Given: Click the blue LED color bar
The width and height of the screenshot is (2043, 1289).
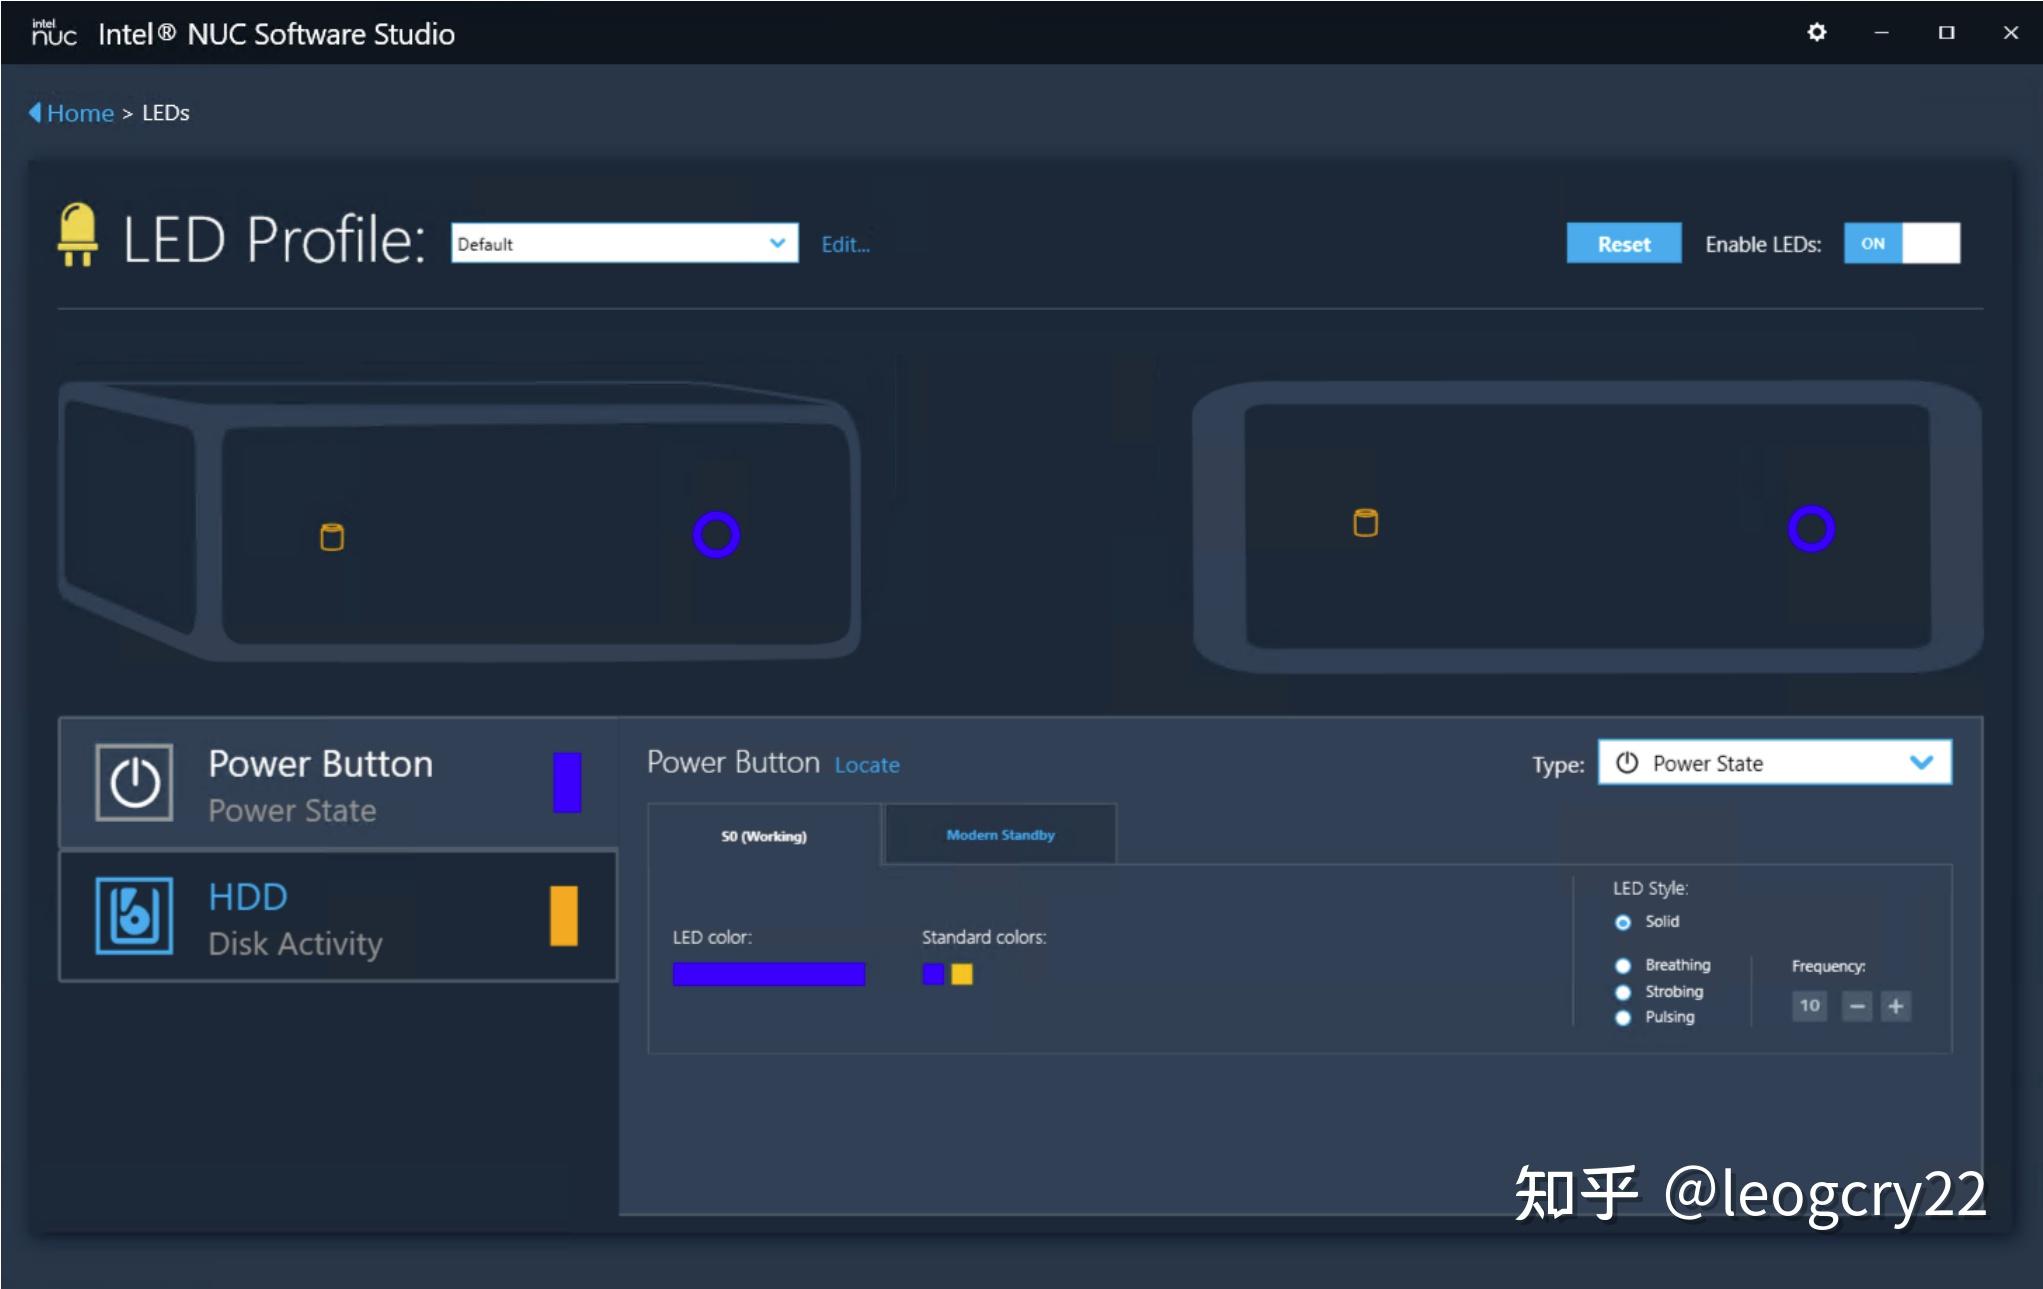Looking at the screenshot, I should pyautogui.click(x=768, y=974).
